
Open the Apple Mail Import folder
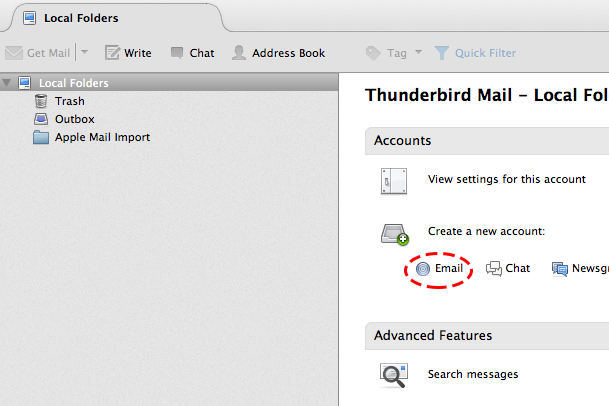pyautogui.click(x=102, y=137)
